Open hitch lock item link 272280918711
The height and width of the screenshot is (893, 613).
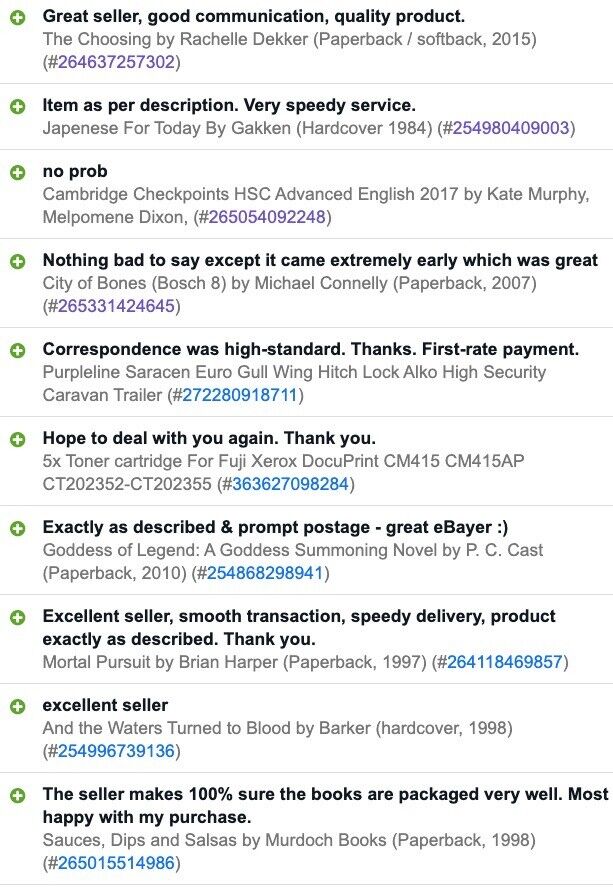(x=240, y=395)
